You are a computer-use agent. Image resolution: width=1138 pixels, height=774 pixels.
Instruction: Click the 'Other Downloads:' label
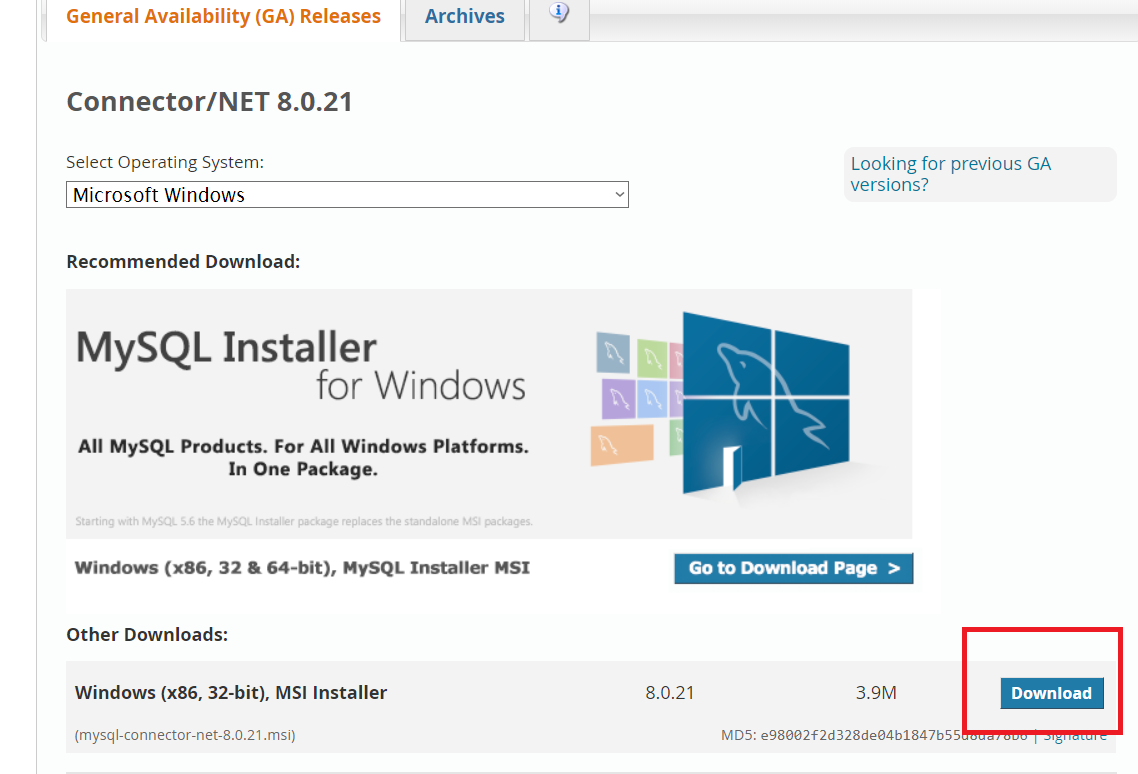[x=147, y=635]
